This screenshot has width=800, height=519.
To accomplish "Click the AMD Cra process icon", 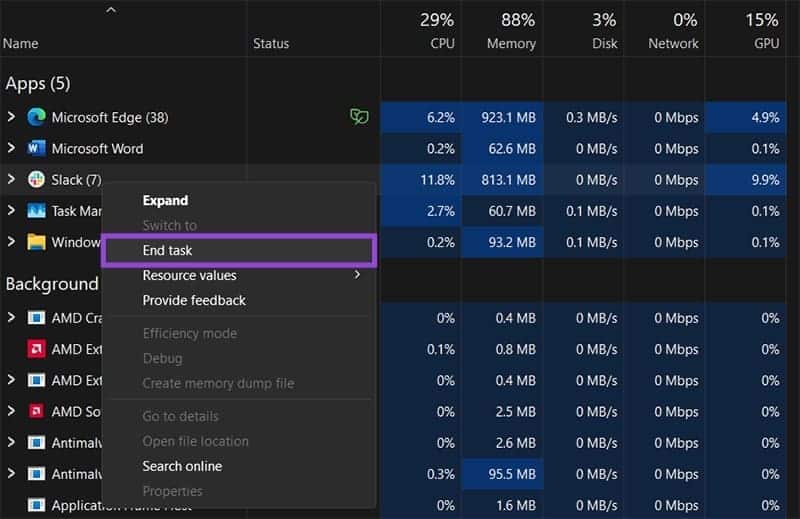I will click(36, 318).
